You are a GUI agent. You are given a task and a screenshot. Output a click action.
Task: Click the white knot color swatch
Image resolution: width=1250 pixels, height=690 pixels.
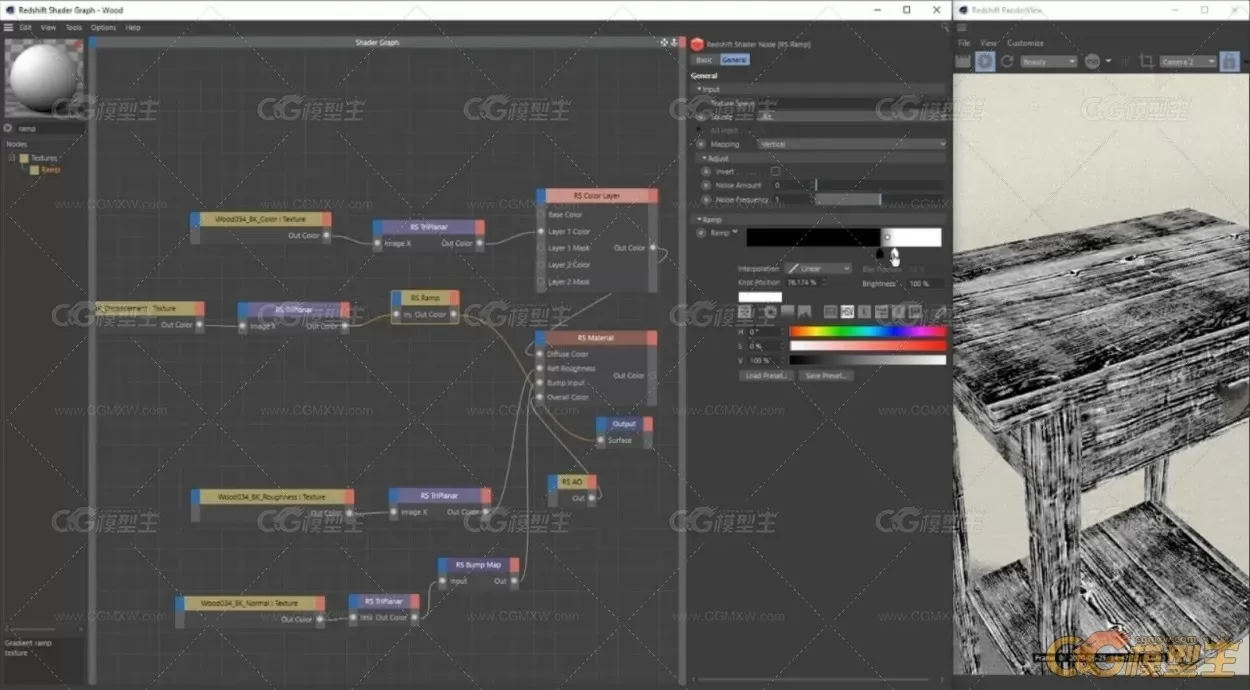pyautogui.click(x=760, y=297)
